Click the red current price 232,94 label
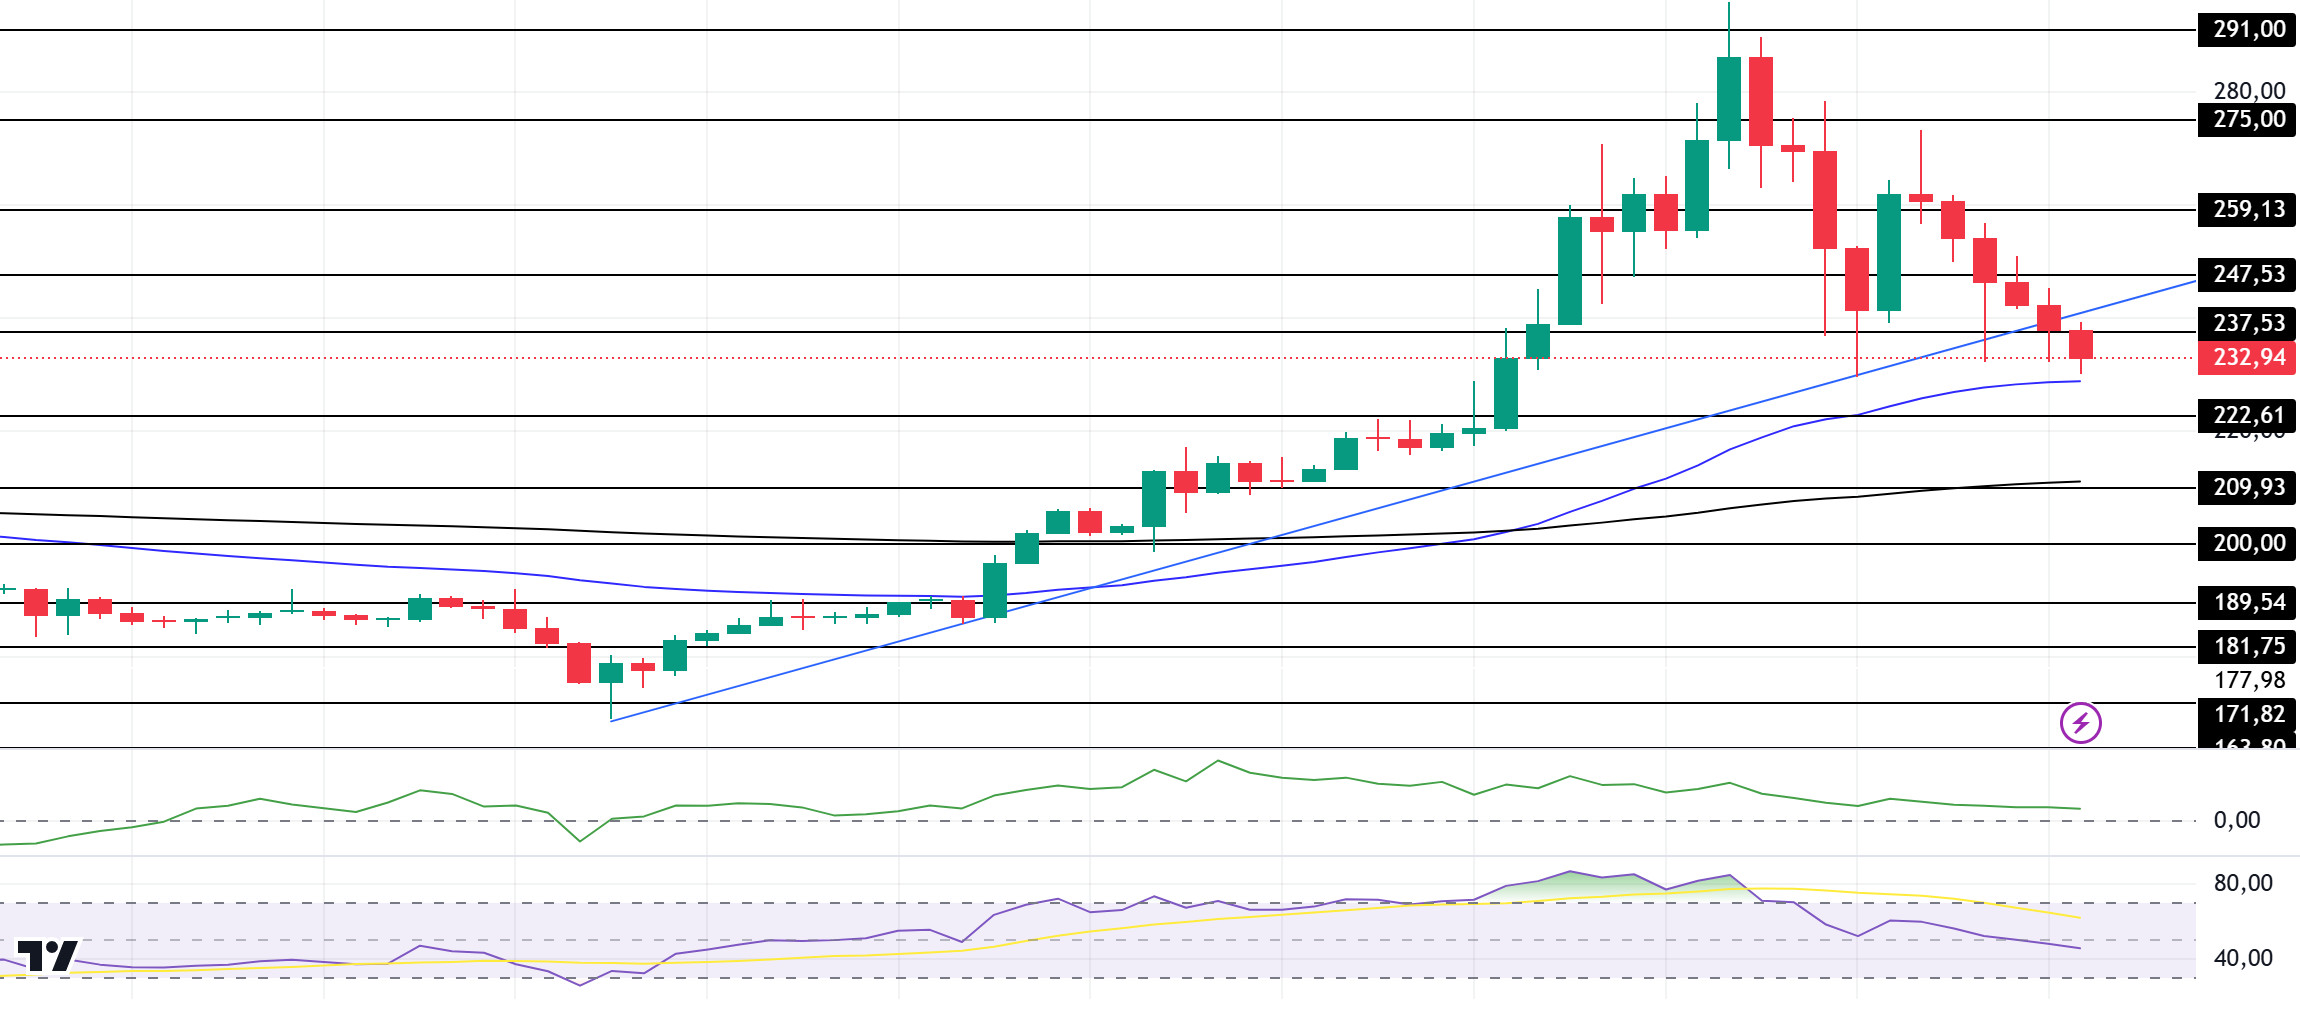 pos(2247,357)
